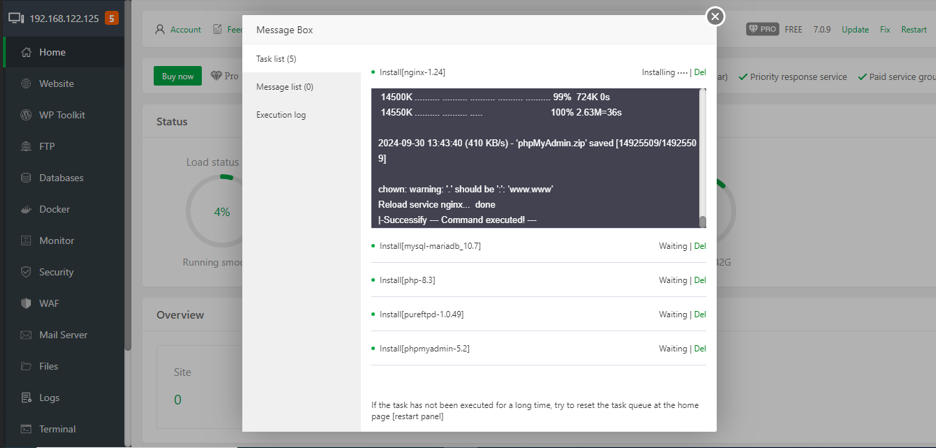
Task: Click the PRO badge icon in header
Action: click(762, 29)
